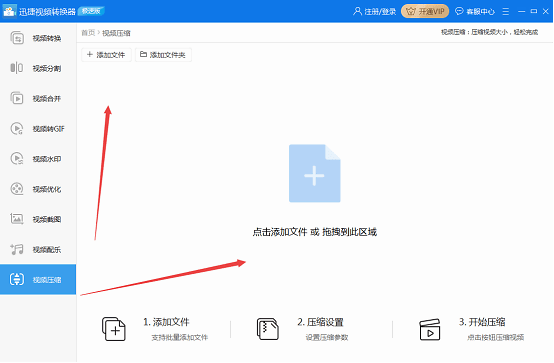Select the 视频优化 film reel icon
The width and height of the screenshot is (554, 363).
[17, 189]
